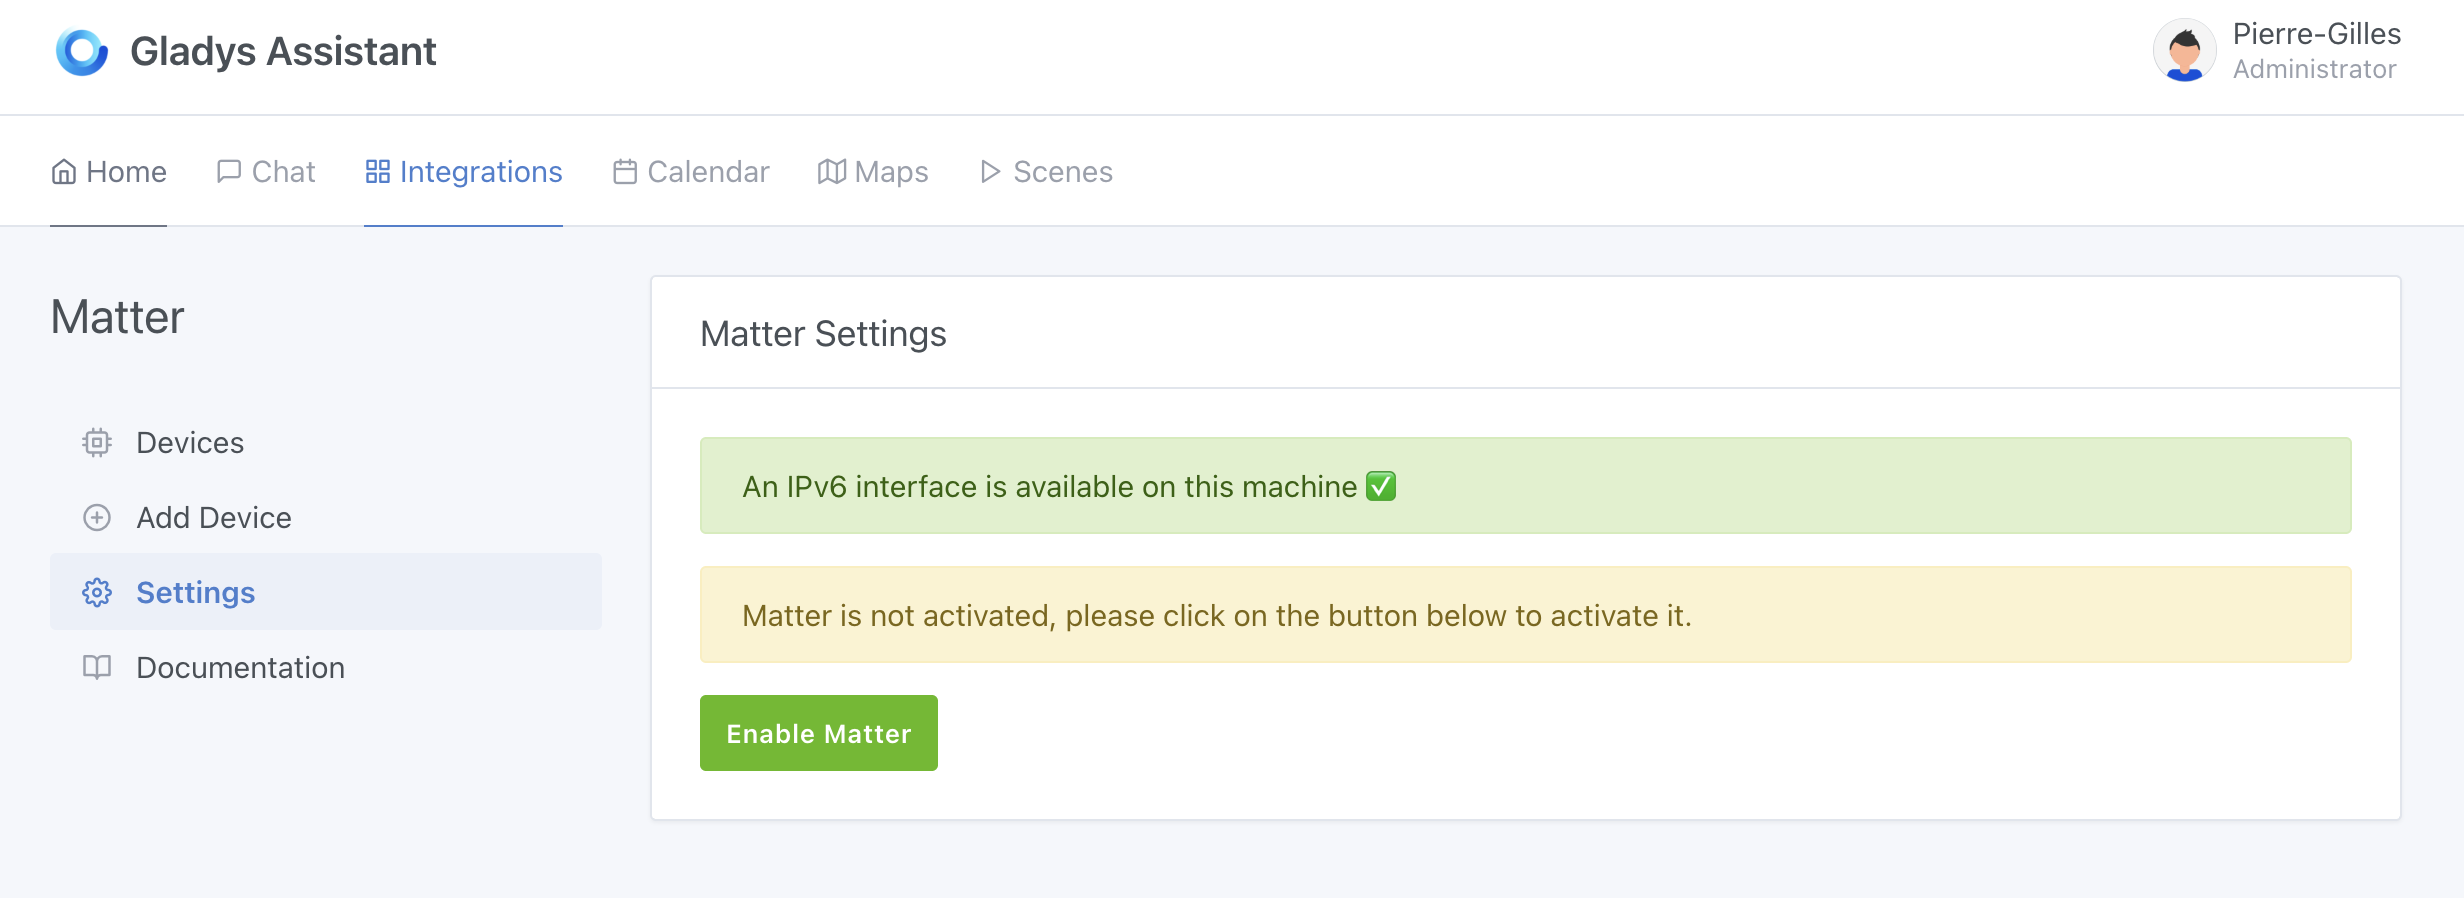Open the Pierre-Gilles user avatar
The image size is (2464, 898).
[2184, 51]
